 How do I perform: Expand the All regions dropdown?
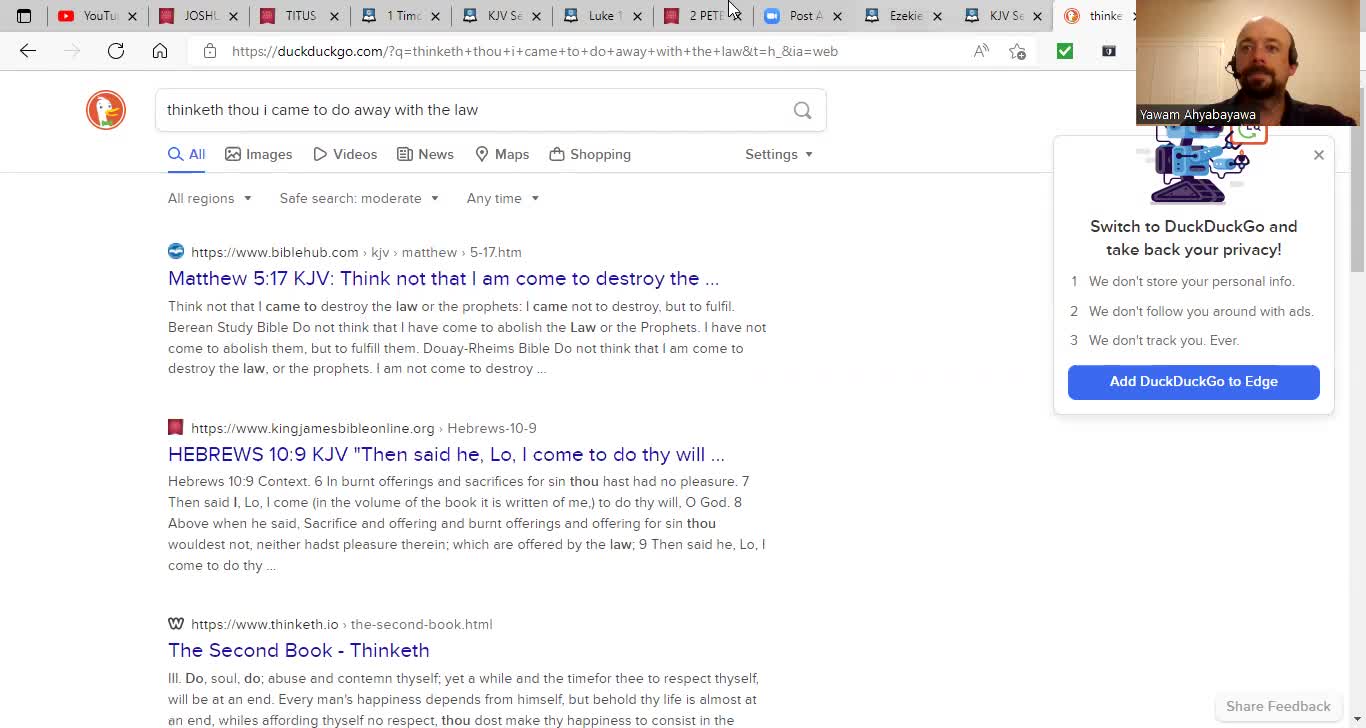(x=210, y=198)
